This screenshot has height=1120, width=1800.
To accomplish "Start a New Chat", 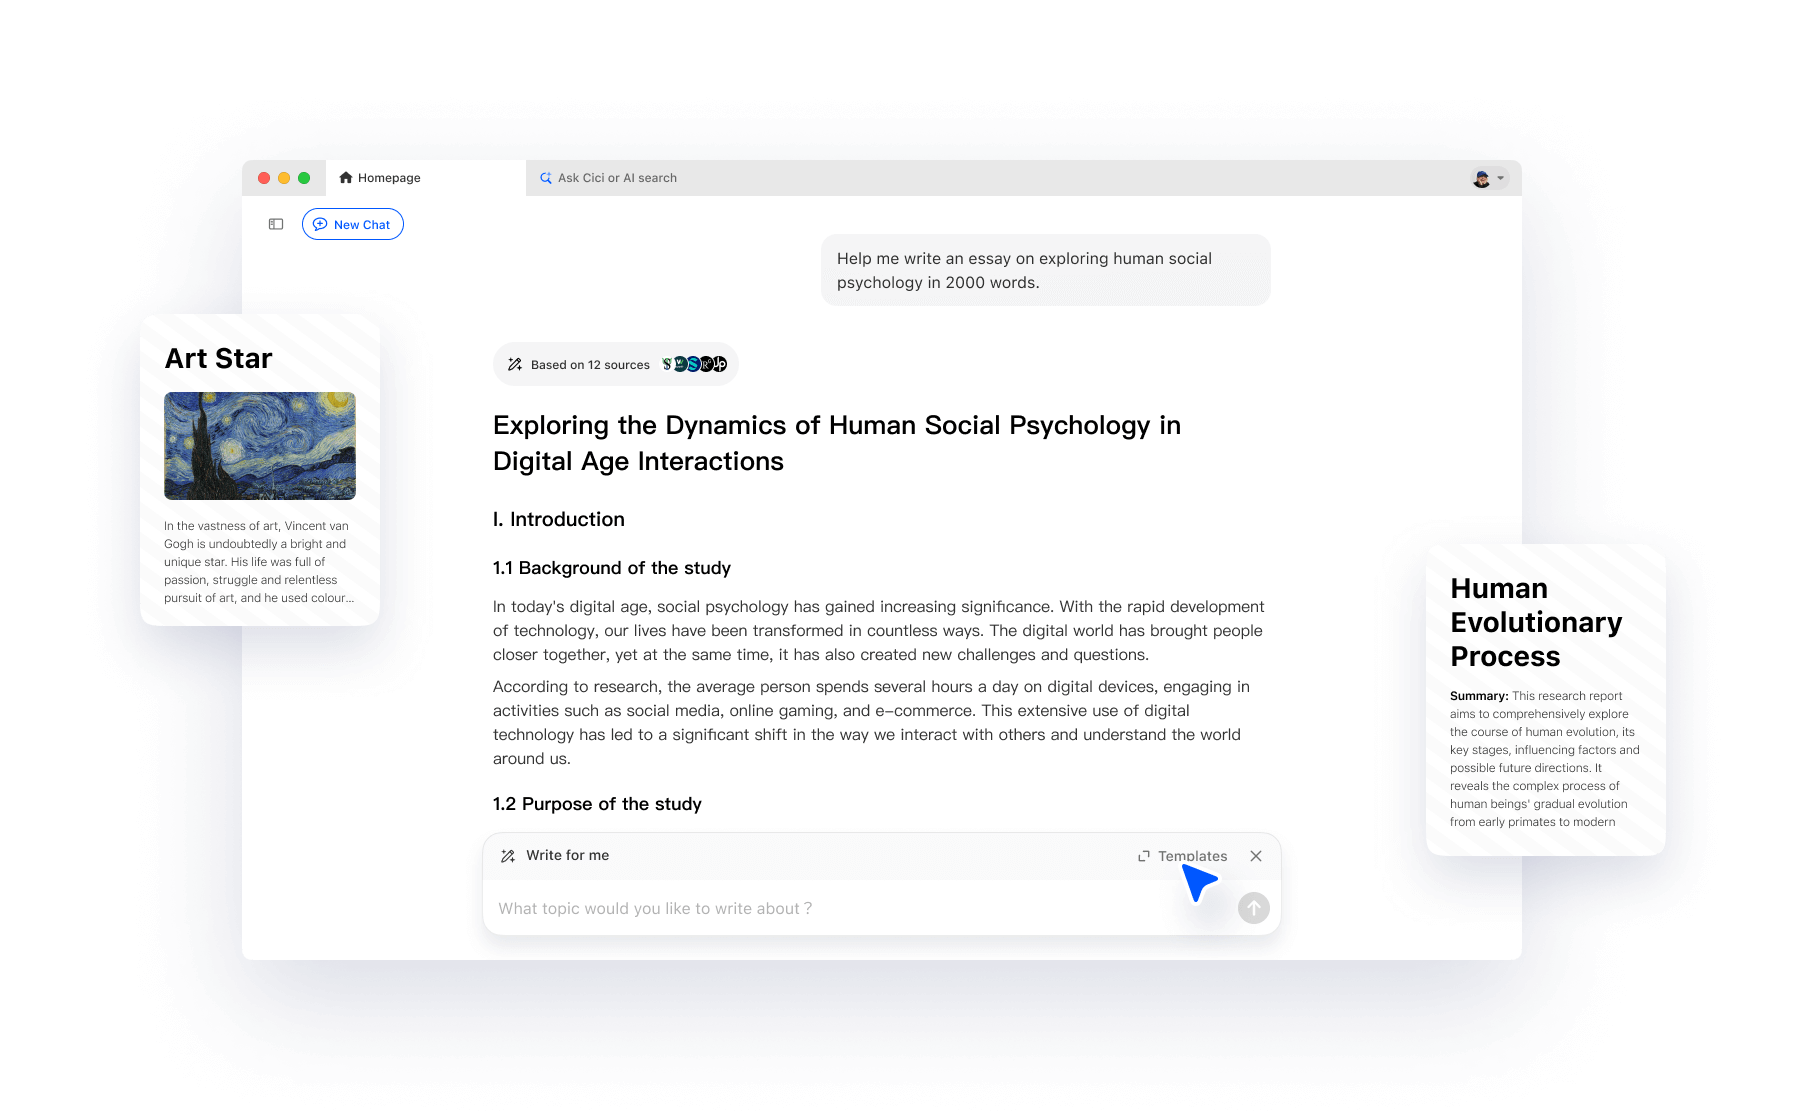I will pos(352,224).
